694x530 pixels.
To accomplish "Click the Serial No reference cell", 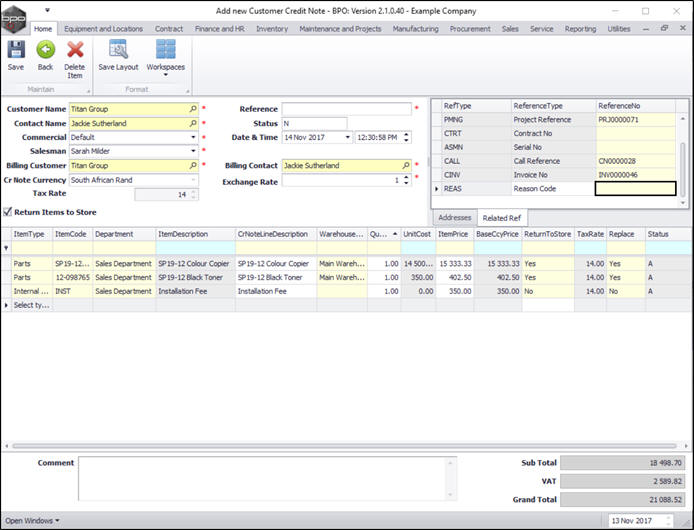I will [x=635, y=147].
